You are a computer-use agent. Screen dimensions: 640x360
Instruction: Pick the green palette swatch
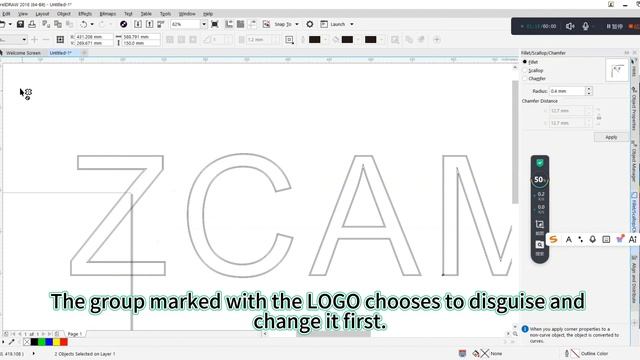pos(42,342)
